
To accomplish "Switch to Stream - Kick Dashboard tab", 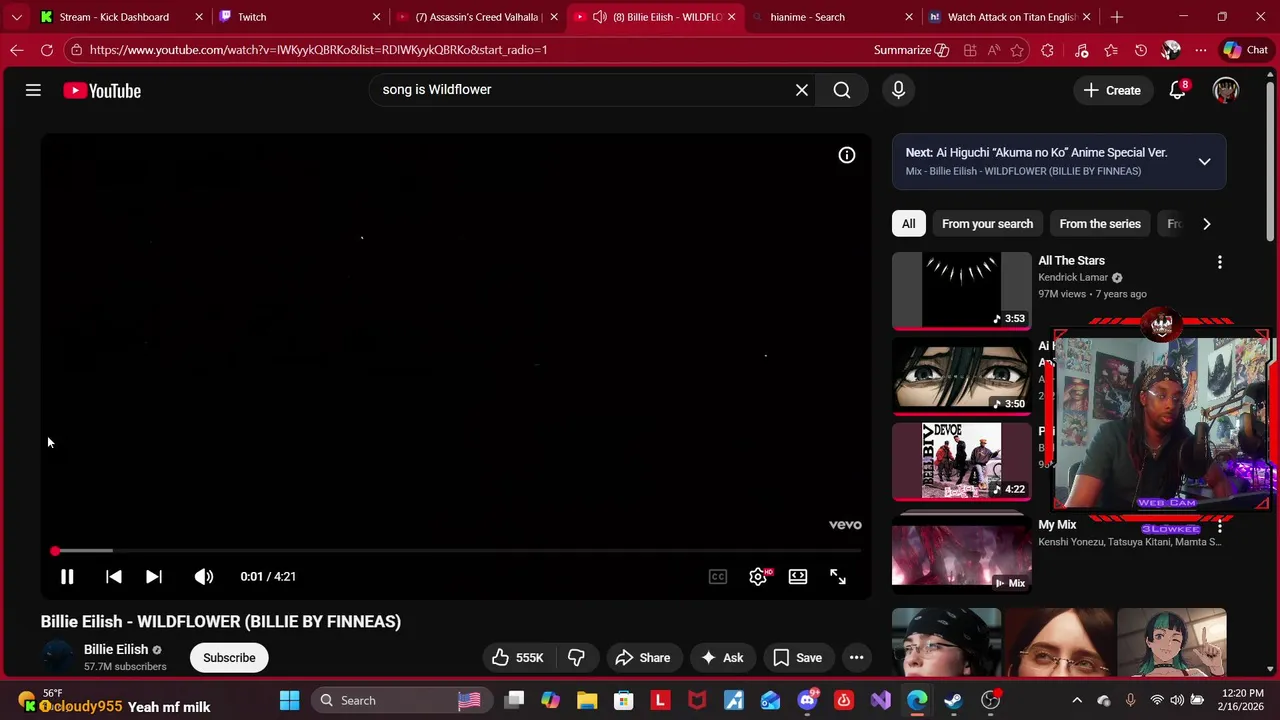I will [120, 17].
